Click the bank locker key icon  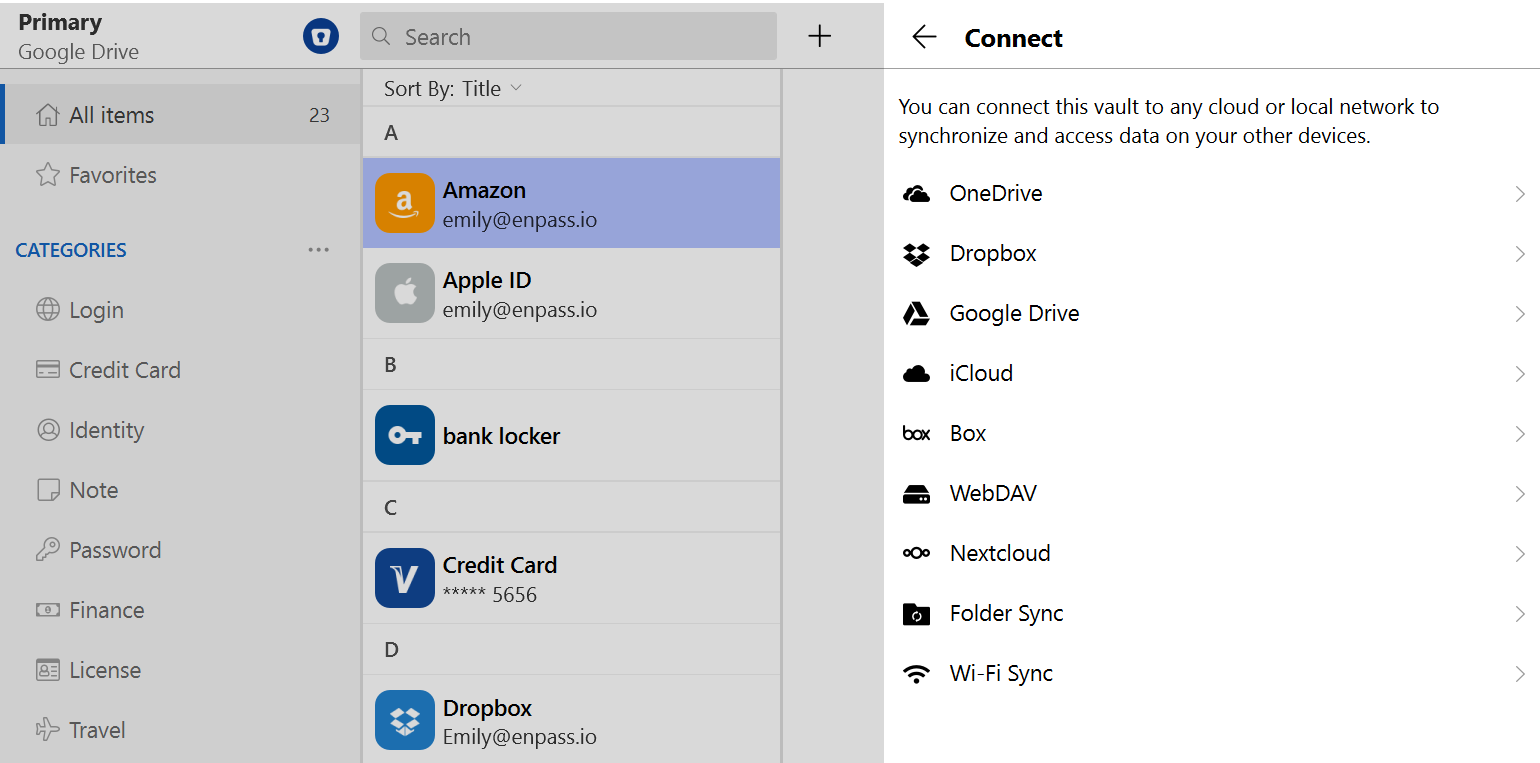pos(405,435)
